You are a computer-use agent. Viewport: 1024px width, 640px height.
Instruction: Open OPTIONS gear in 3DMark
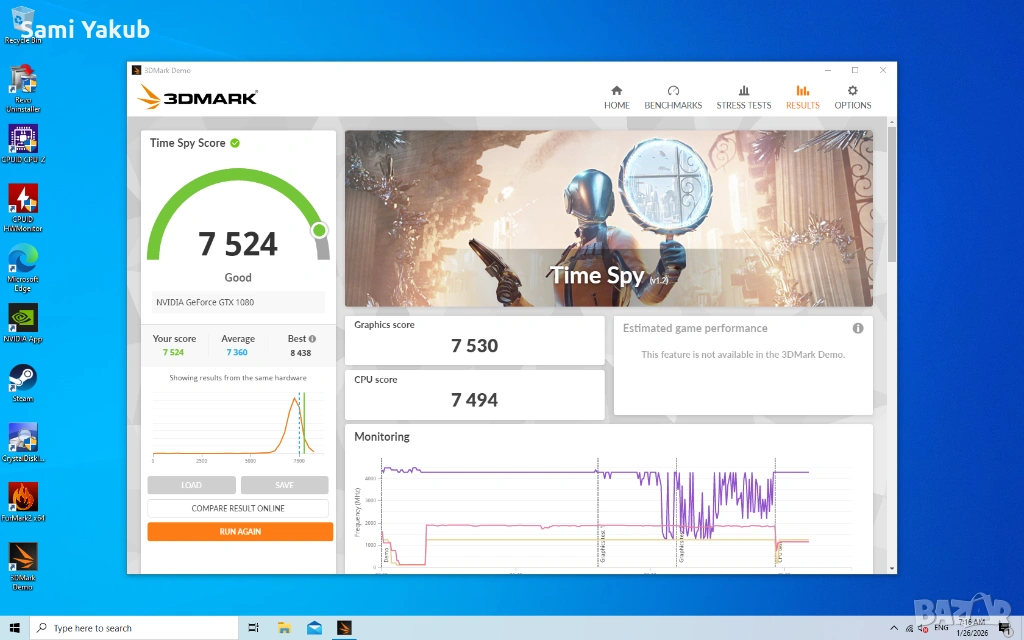click(x=852, y=97)
